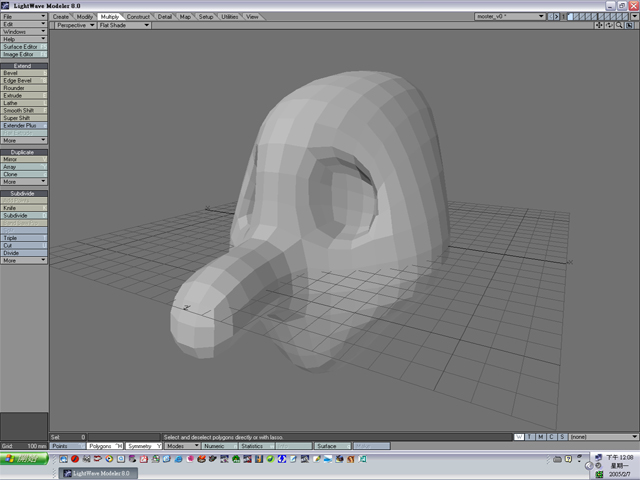Select the Edge Bevel tool
This screenshot has width=640, height=480.
click(x=24, y=80)
